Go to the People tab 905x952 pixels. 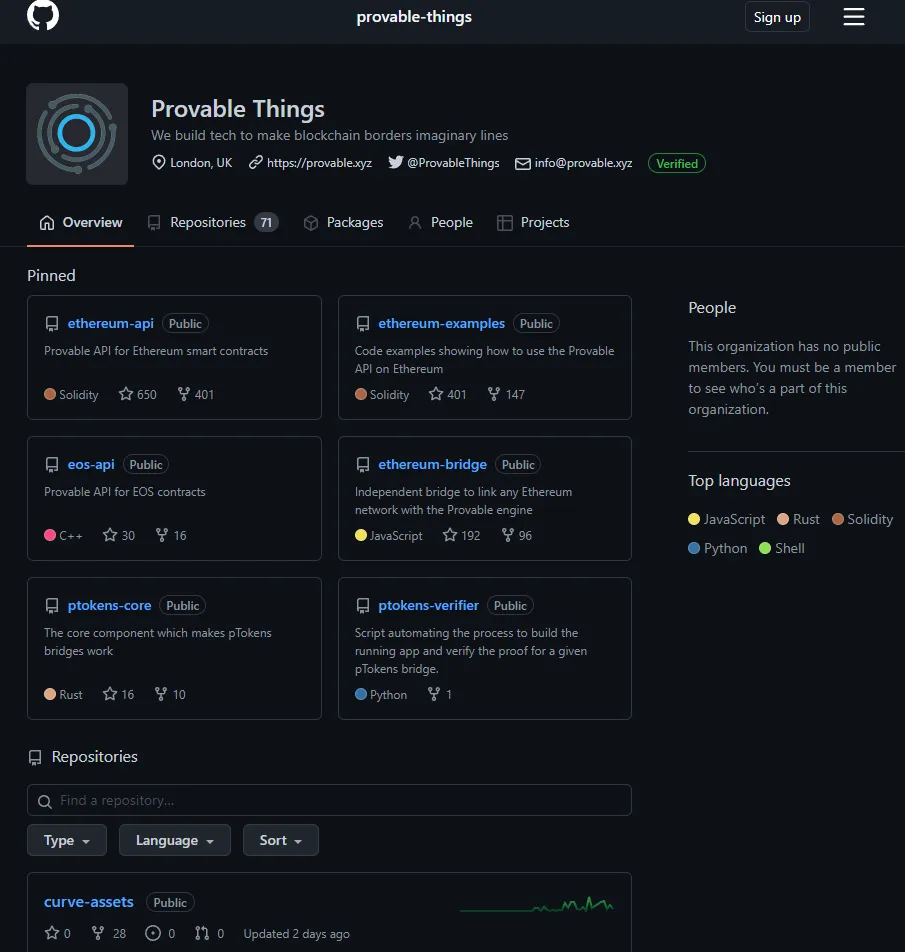pyautogui.click(x=441, y=223)
